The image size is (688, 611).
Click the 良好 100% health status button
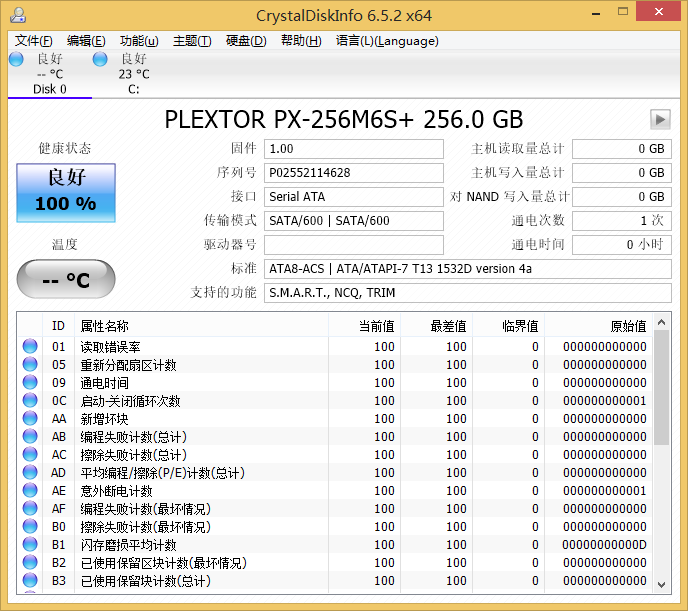[x=66, y=193]
